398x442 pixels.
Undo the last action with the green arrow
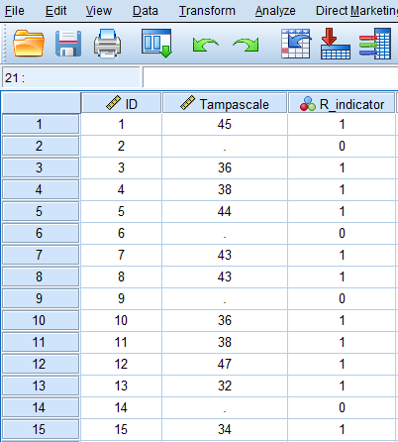coord(205,45)
